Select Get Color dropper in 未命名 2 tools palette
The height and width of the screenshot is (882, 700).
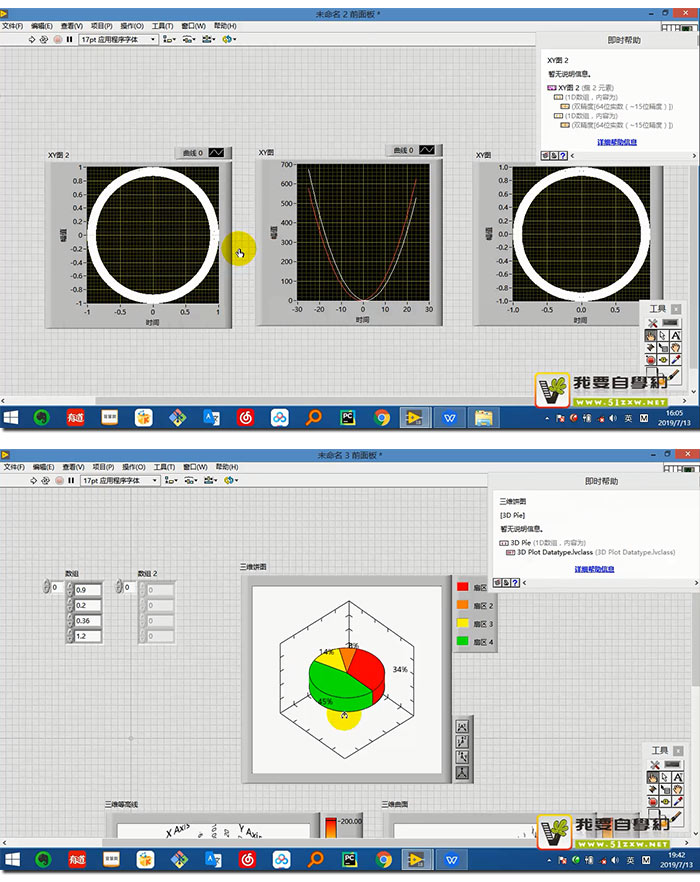pos(676,360)
